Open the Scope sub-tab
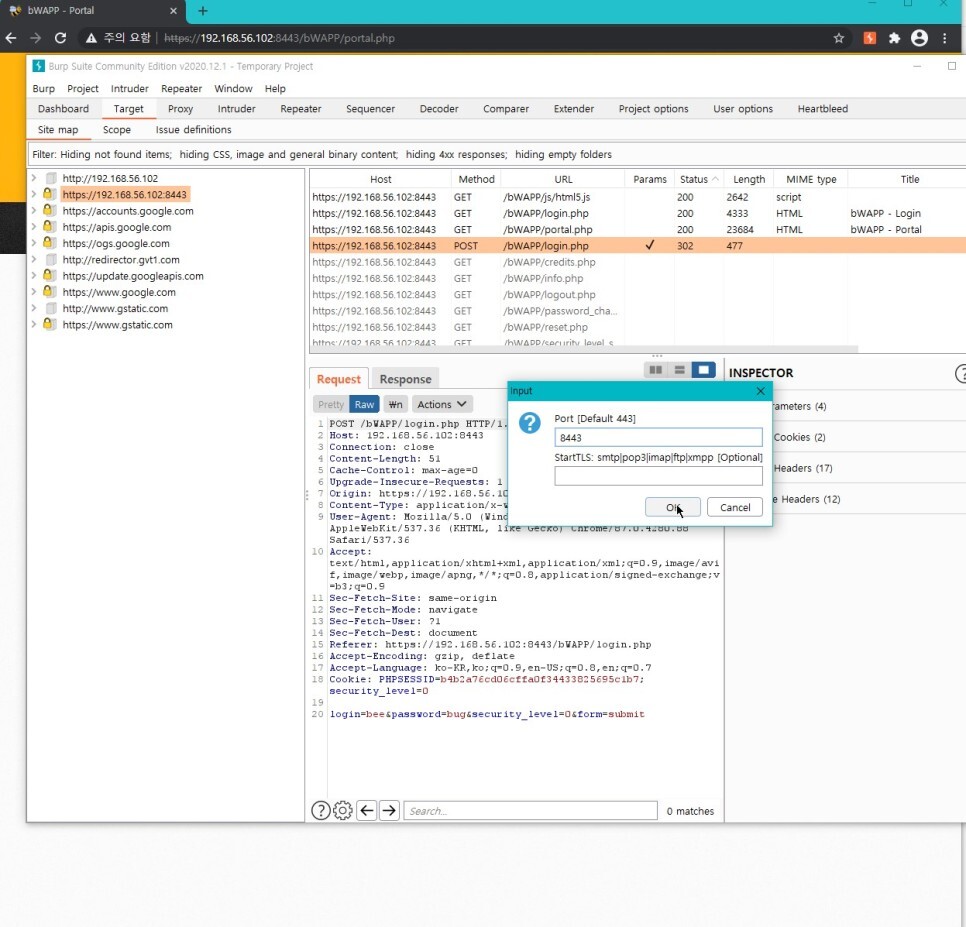 [116, 130]
